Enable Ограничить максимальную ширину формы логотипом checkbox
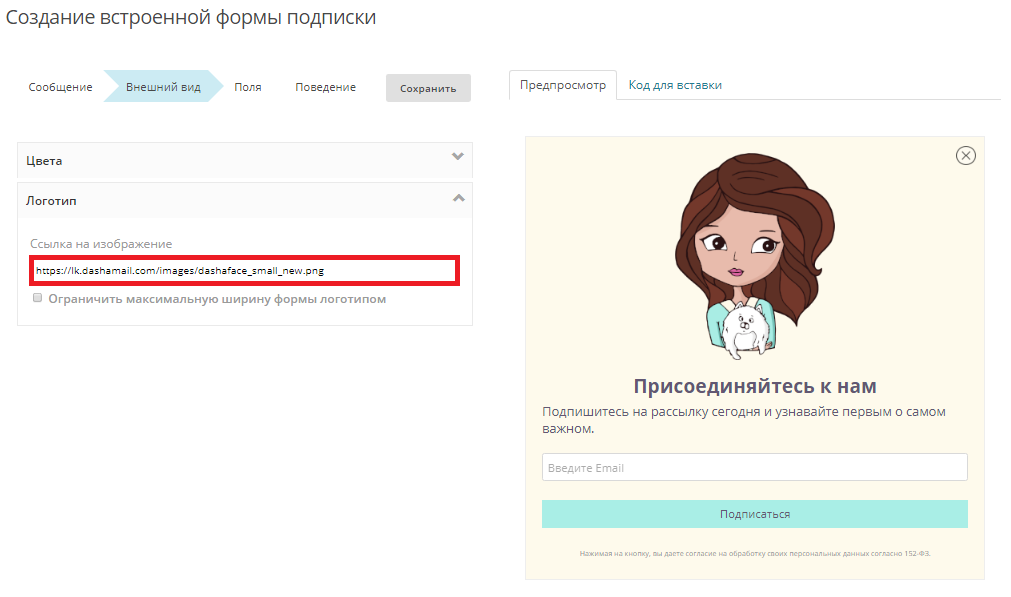The height and width of the screenshot is (597, 1011). [x=38, y=298]
